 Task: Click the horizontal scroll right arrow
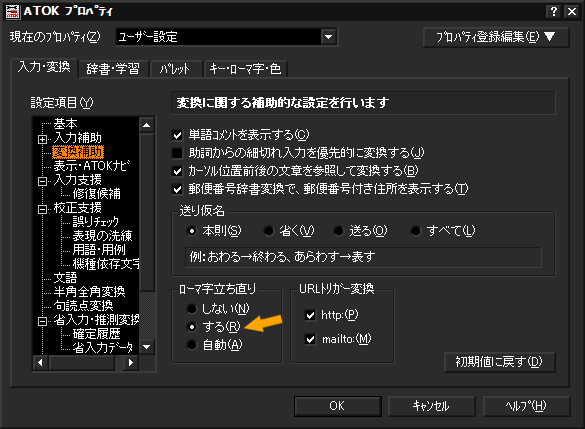[x=131, y=362]
